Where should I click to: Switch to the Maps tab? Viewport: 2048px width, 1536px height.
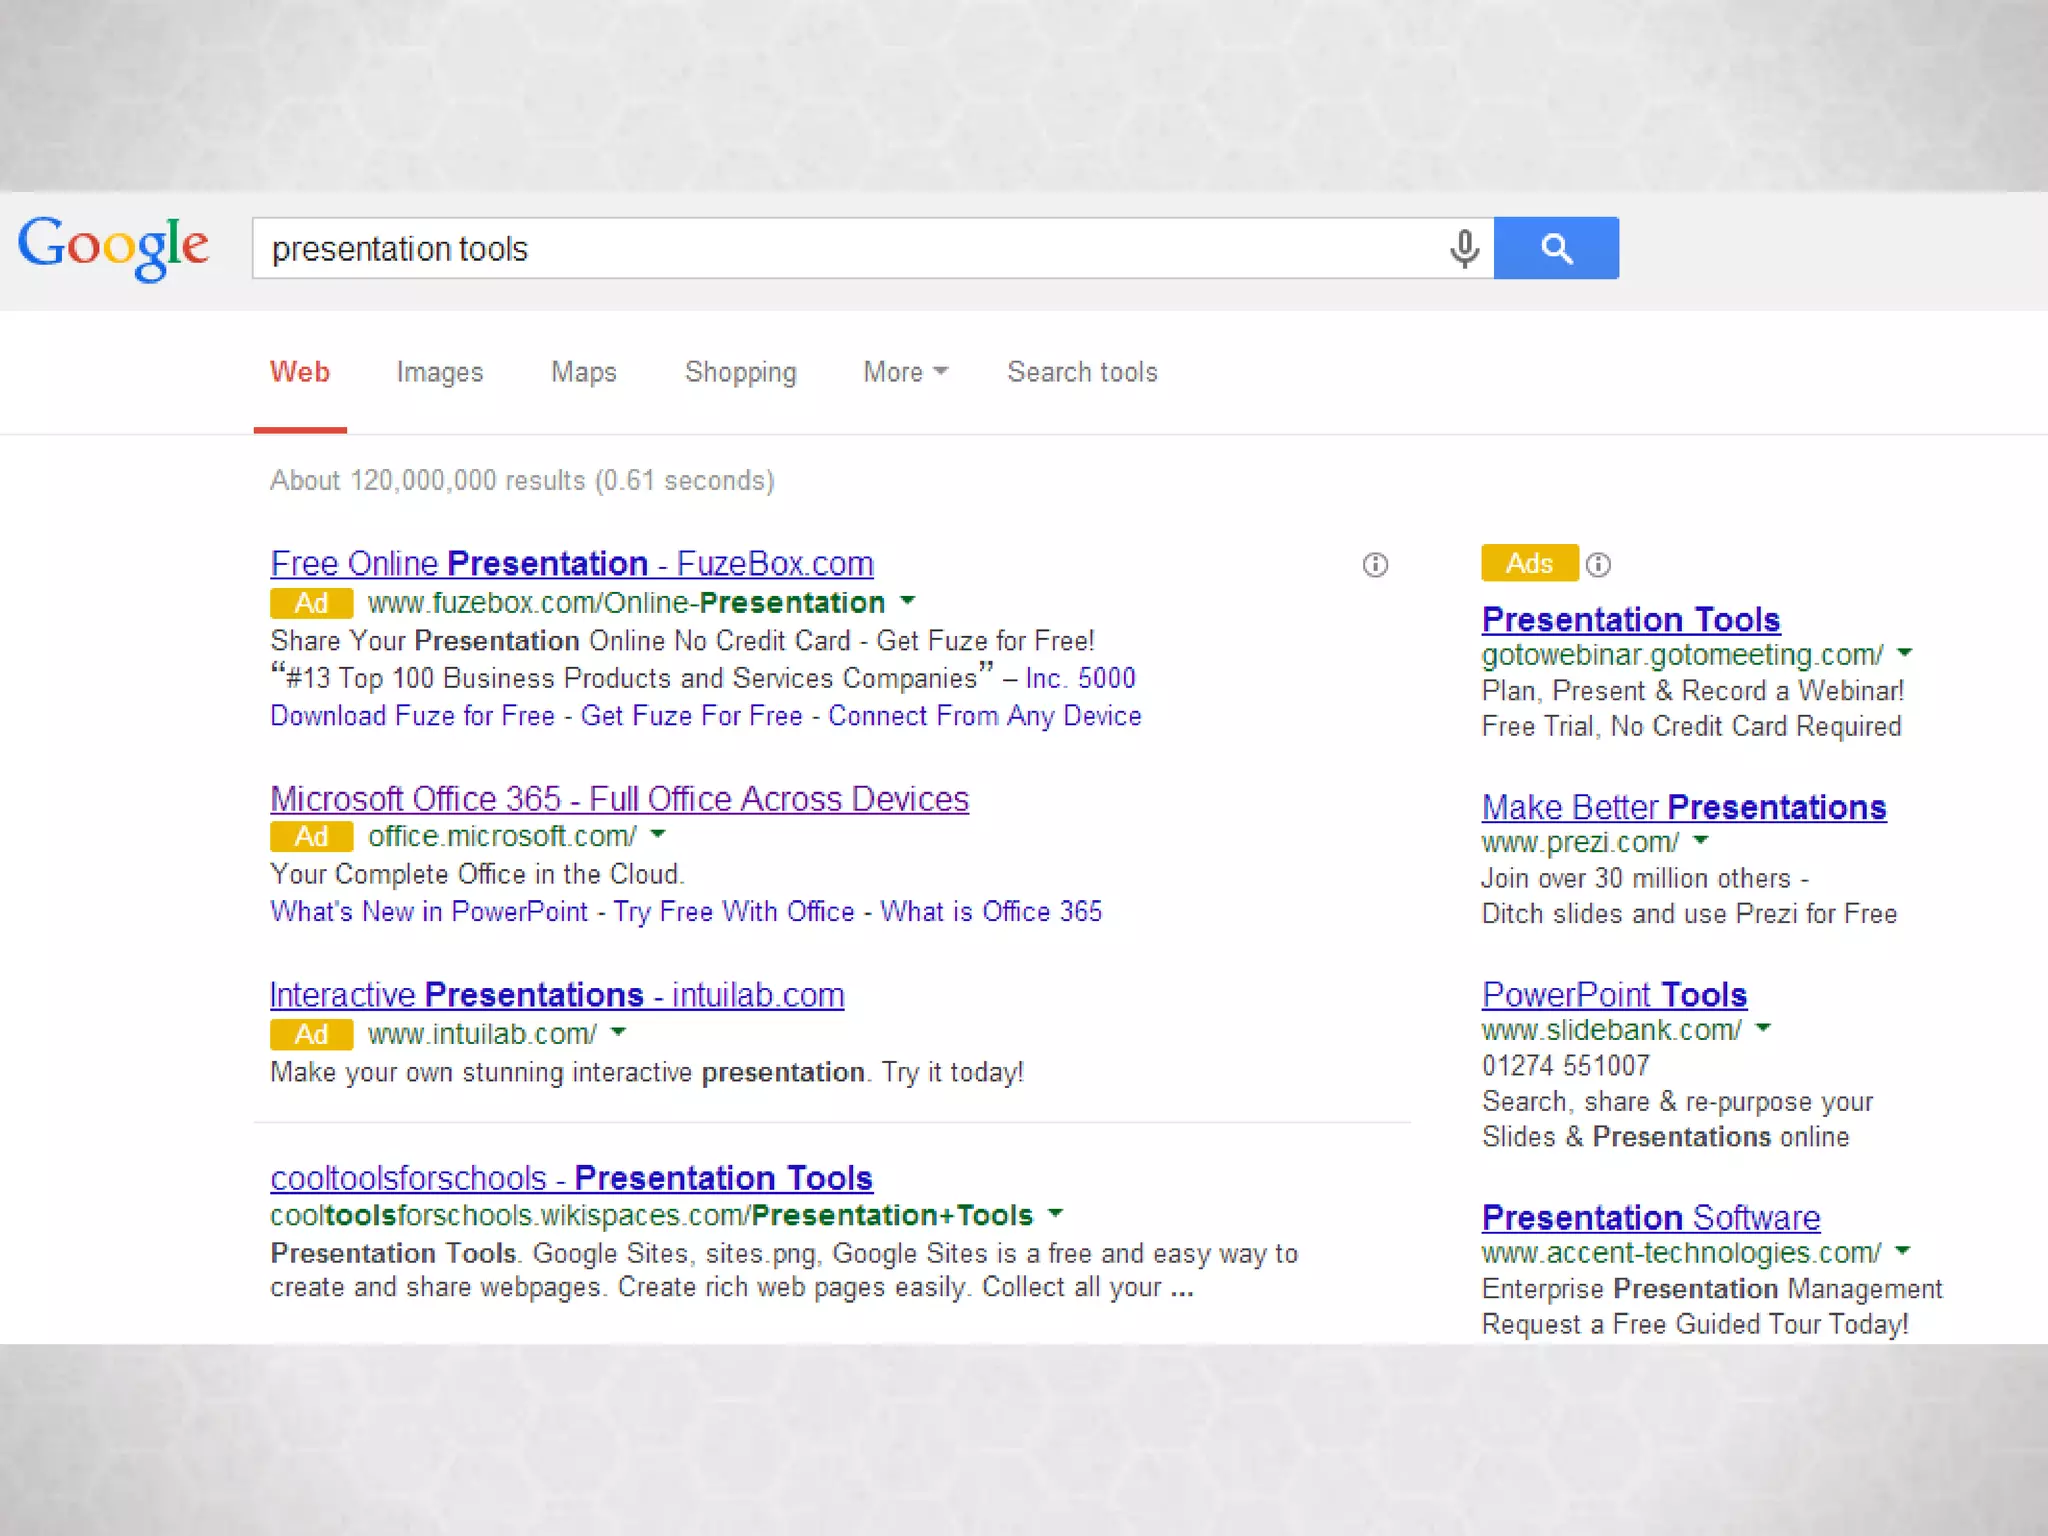pos(583,372)
